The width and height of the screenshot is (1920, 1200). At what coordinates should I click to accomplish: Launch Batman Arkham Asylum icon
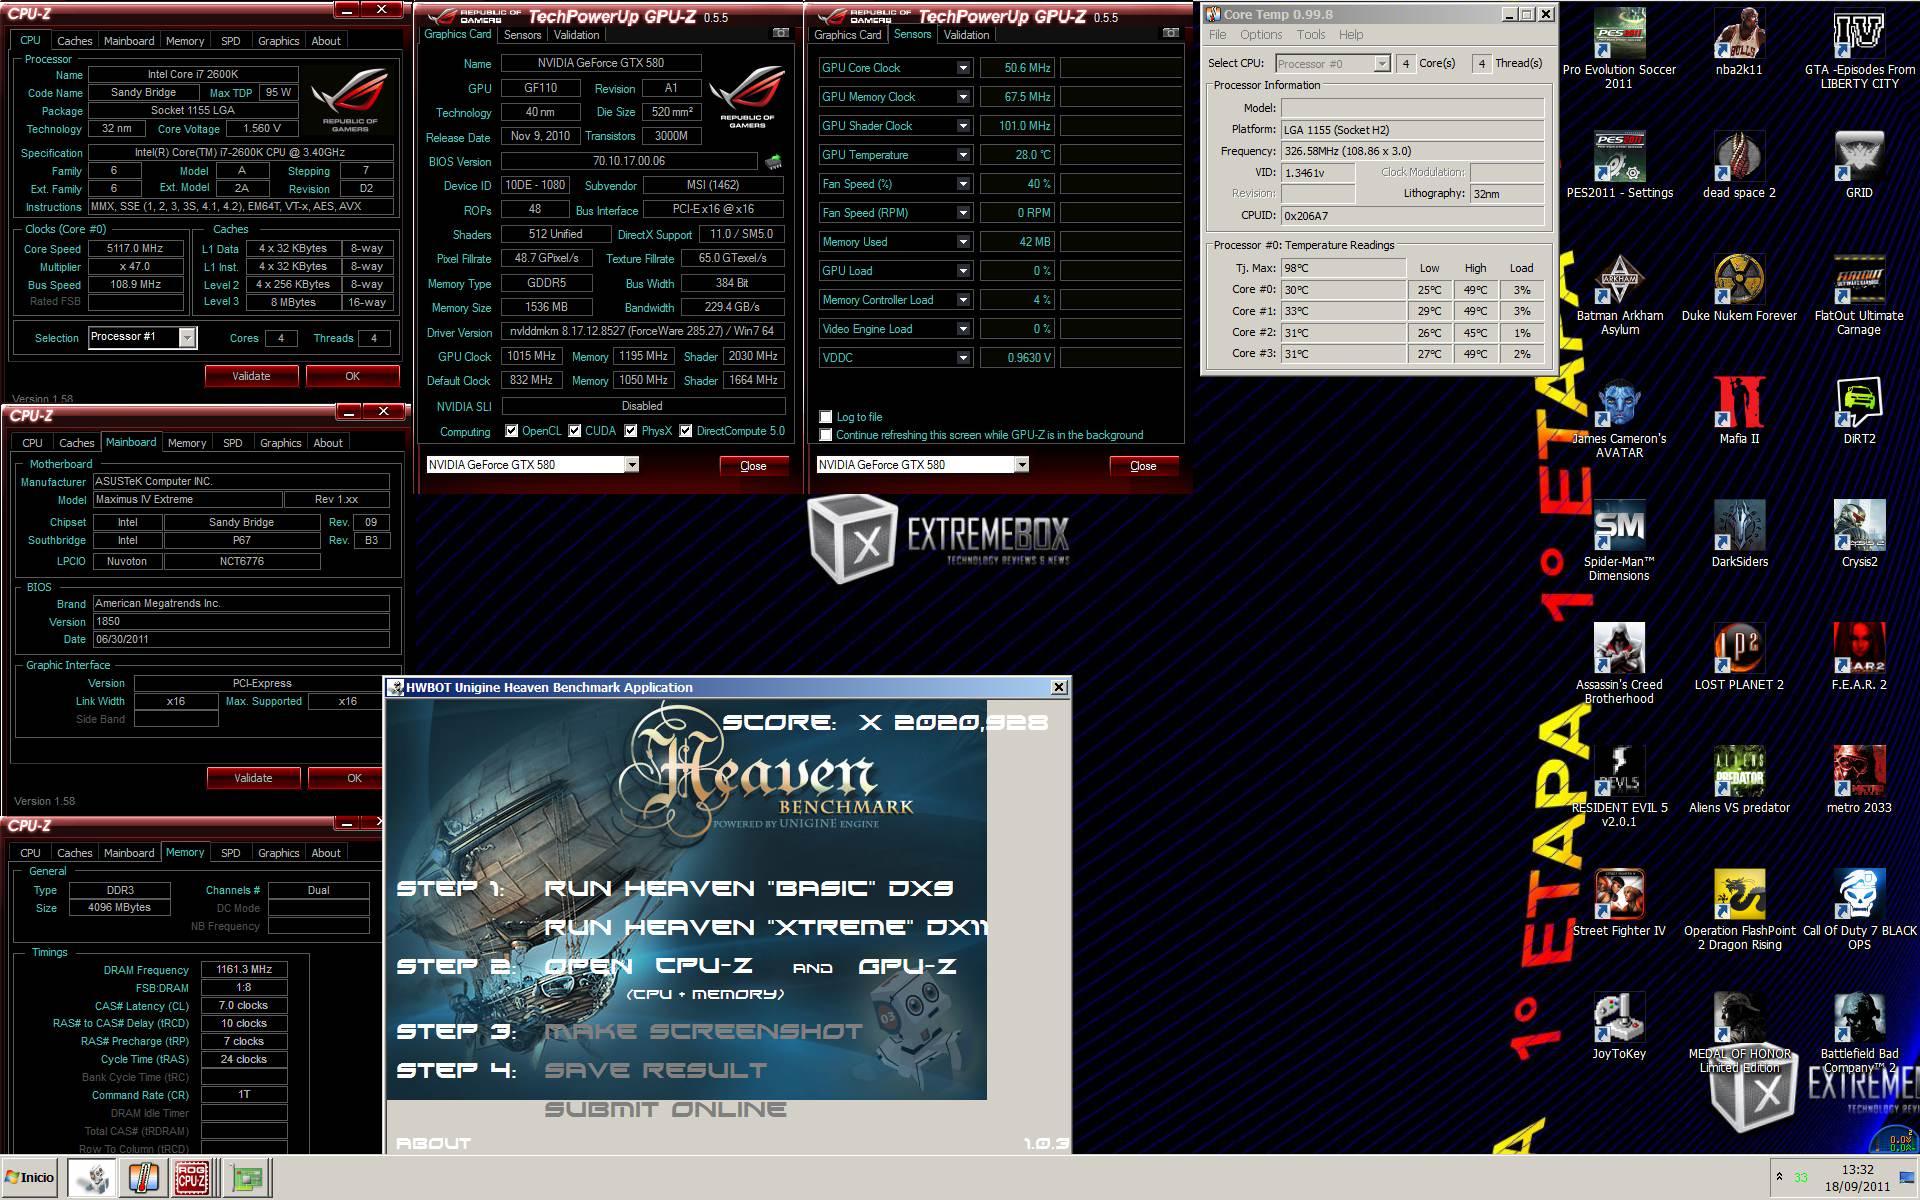[x=1619, y=295]
